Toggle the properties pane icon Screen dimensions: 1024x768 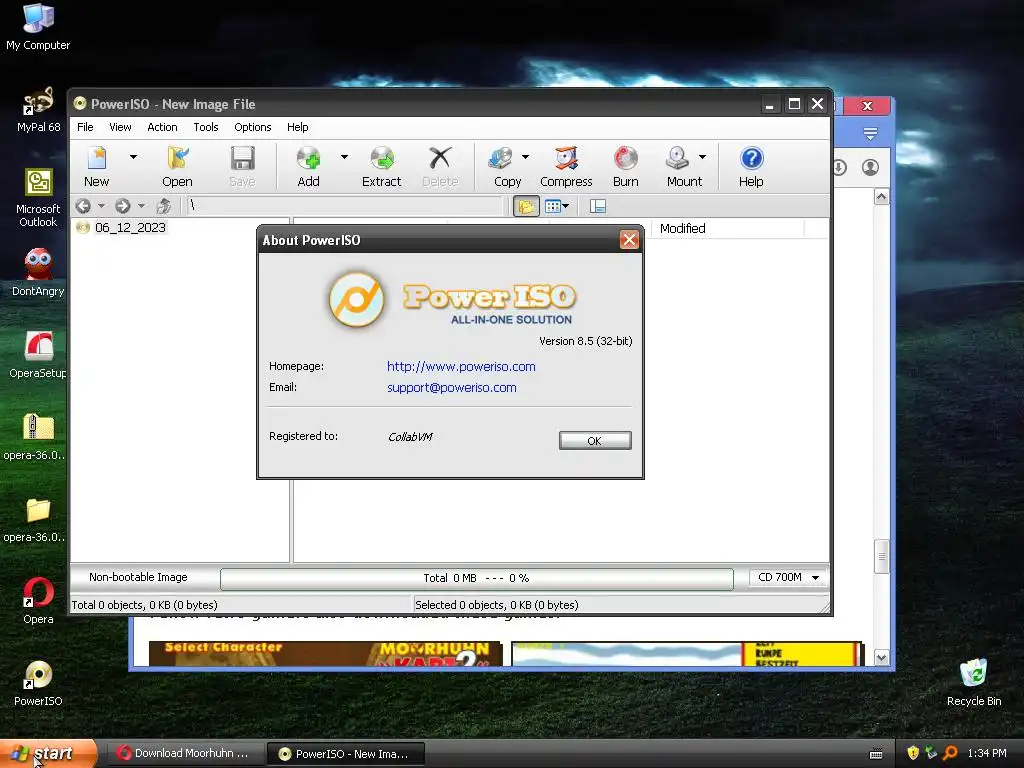pyautogui.click(x=598, y=206)
